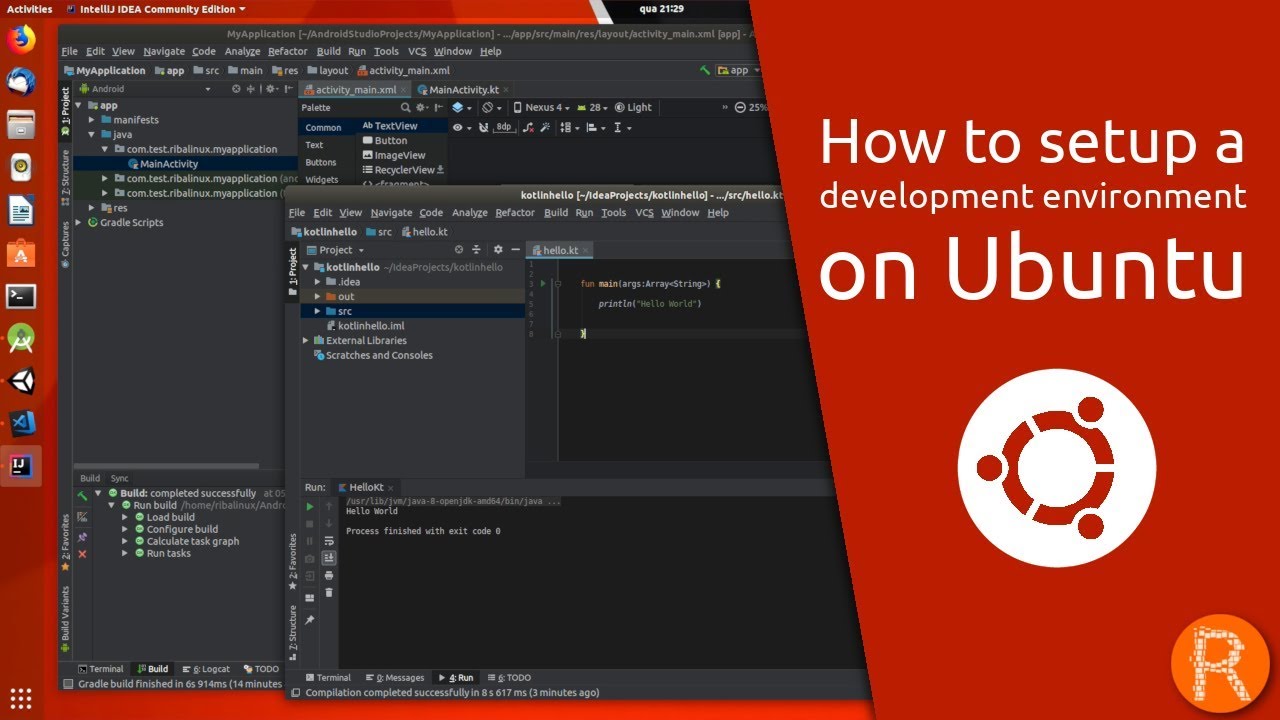Click Collapse All icon in kotlinhello Project panel

click(476, 250)
